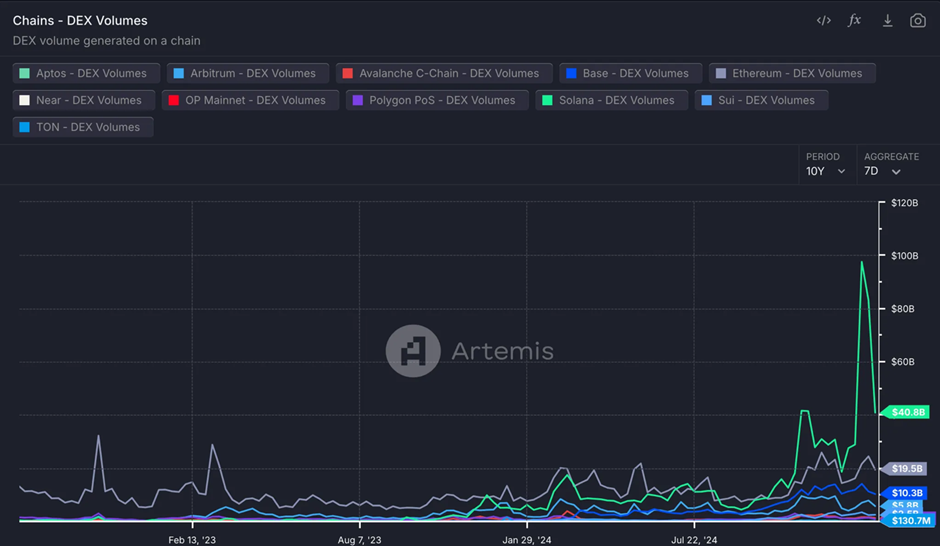Open the fx formula icon
Screen dimensions: 940x546
click(855, 20)
